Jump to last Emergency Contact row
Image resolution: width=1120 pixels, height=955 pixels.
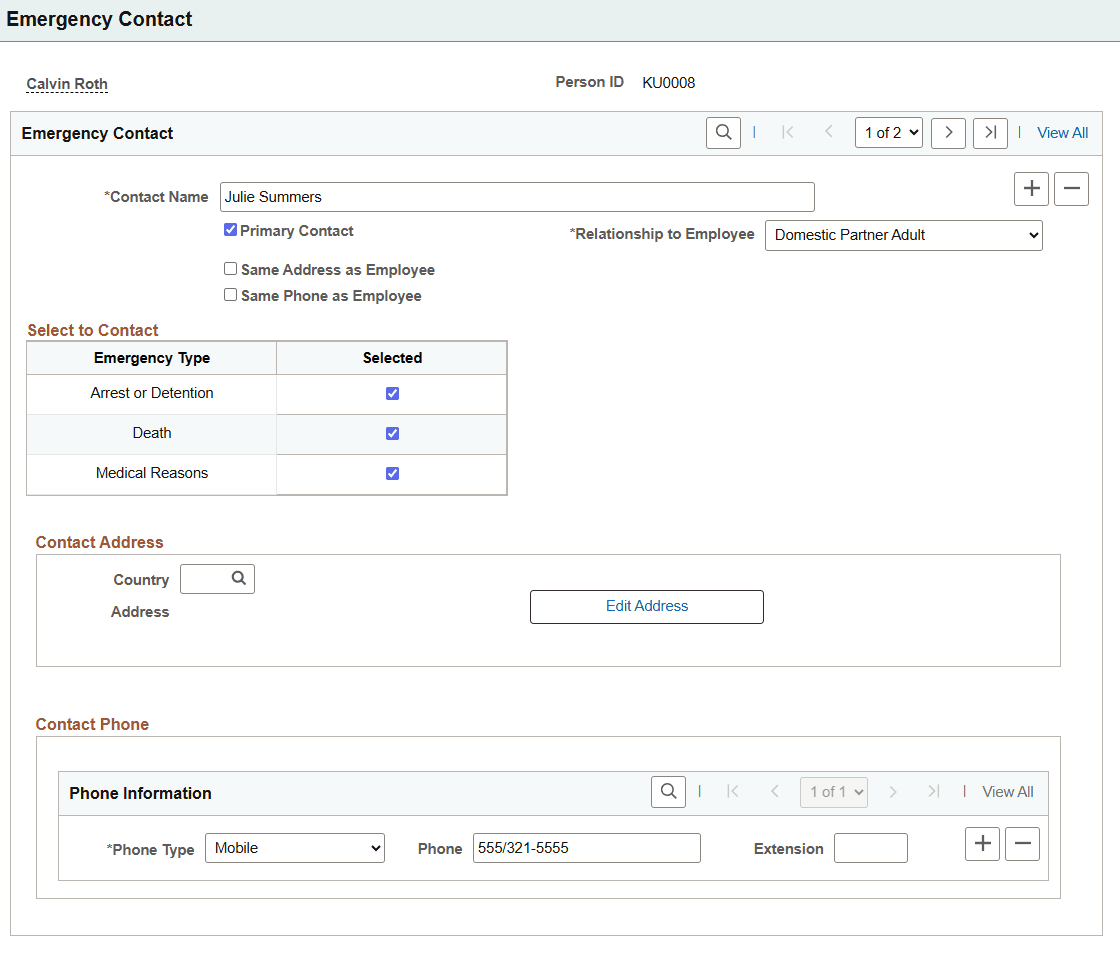click(x=990, y=133)
